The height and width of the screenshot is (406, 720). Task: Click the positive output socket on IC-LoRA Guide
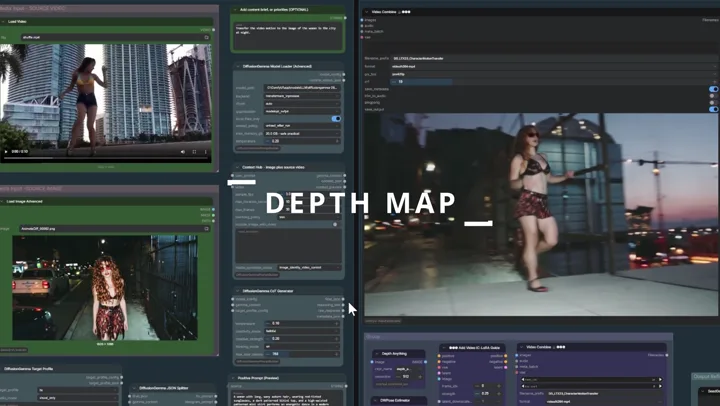pos(506,355)
